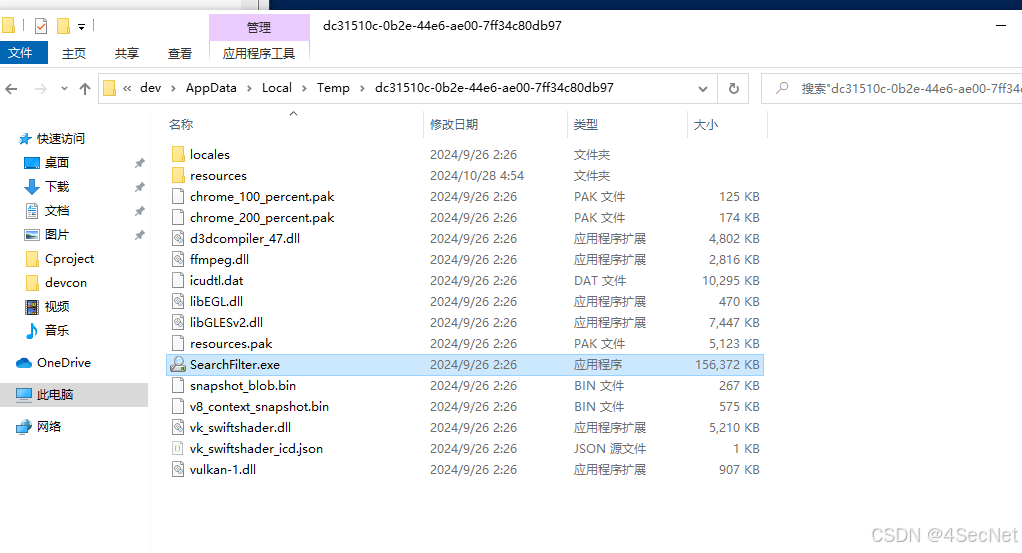Navigate to AppData in the breadcrumb
This screenshot has height=553, width=1022.
(x=211, y=88)
